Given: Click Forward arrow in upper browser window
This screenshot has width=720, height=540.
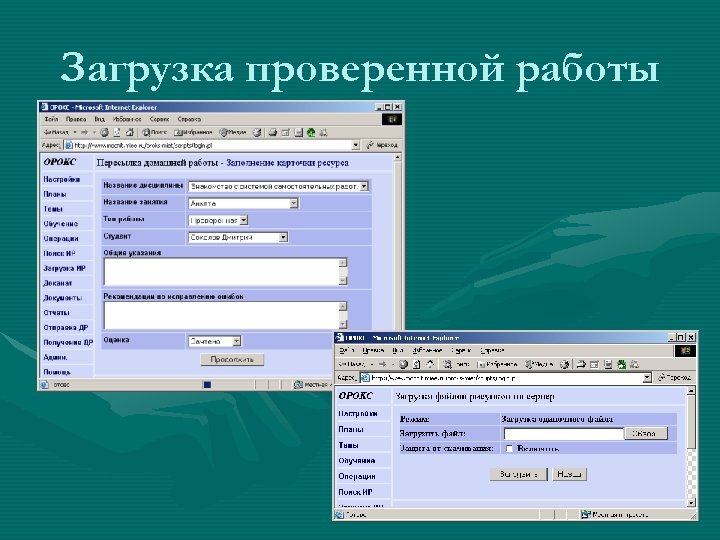Looking at the screenshot, I should coord(84,132).
